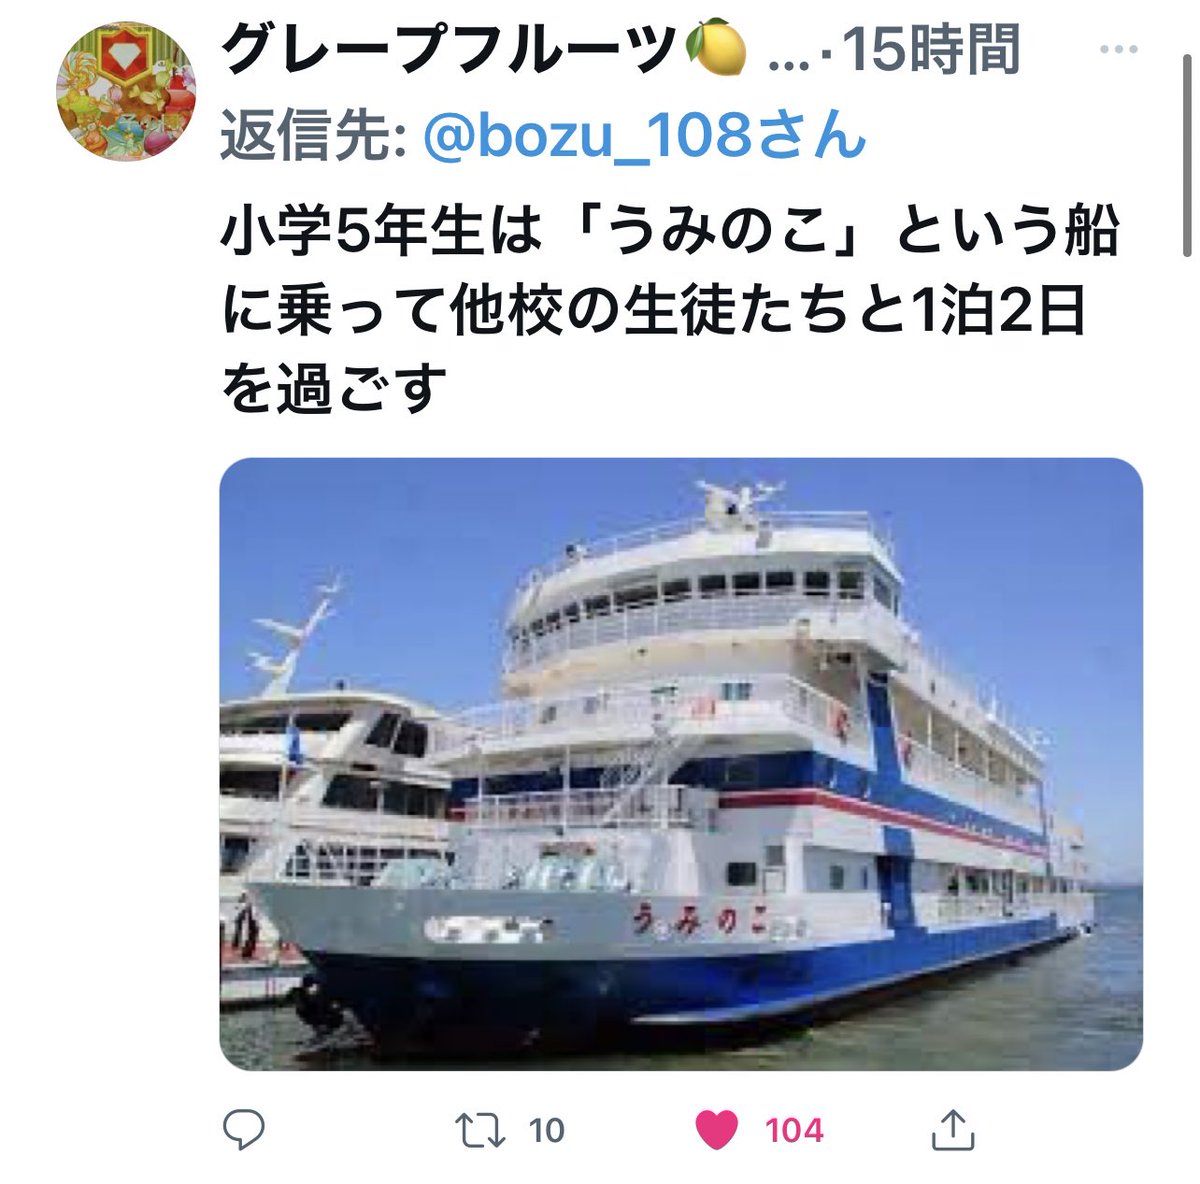
Task: Tap the retweet arrows icon
Action: coord(479,1131)
